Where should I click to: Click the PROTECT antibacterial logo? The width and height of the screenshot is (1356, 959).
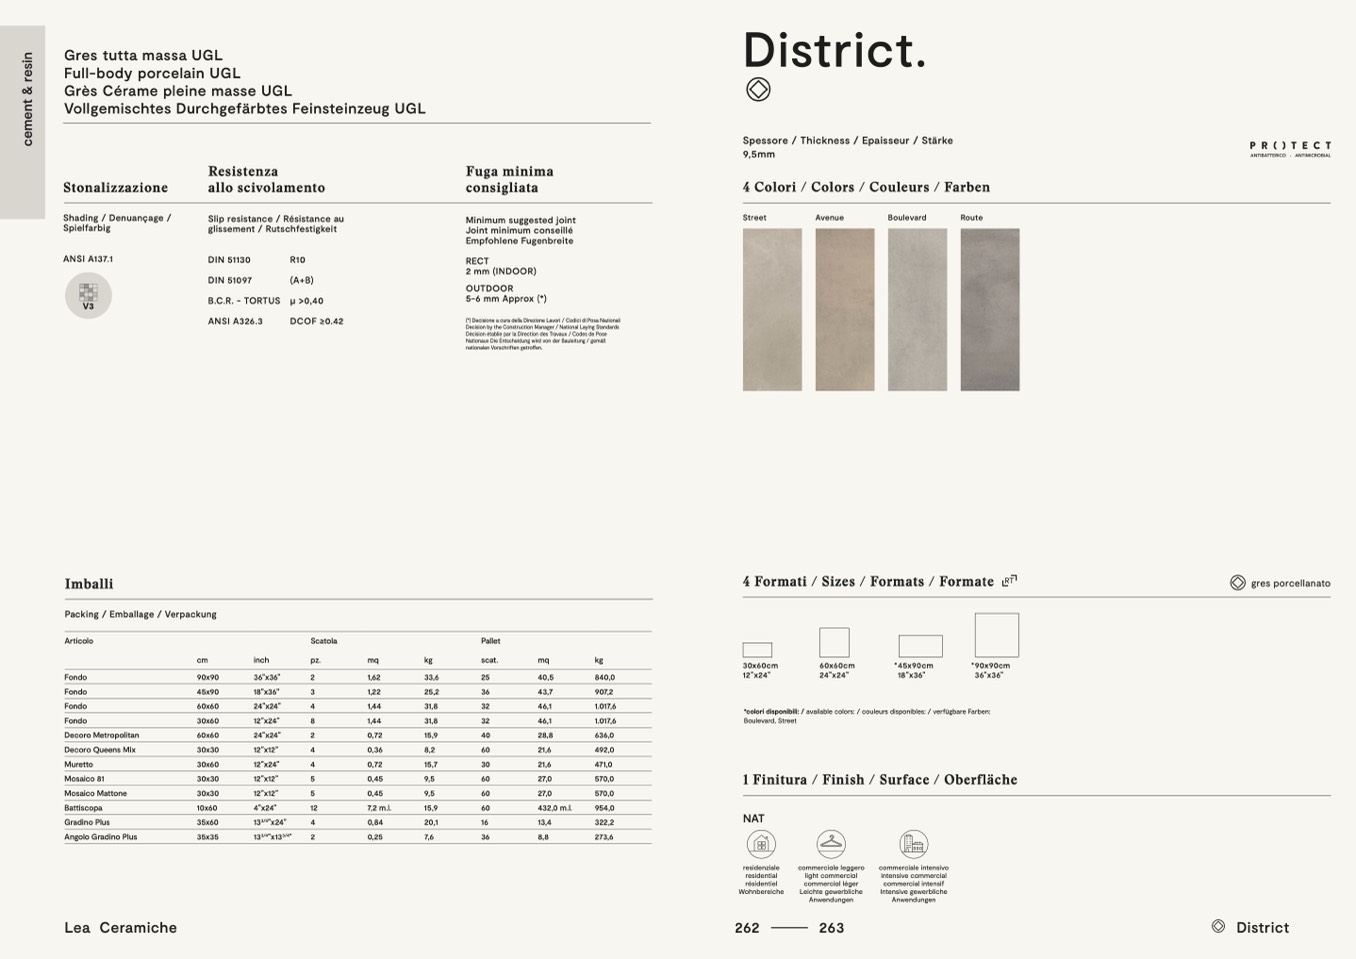click(1289, 149)
